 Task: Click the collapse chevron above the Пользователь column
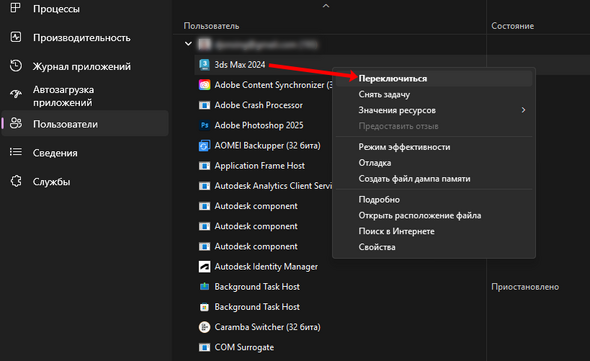point(326,6)
